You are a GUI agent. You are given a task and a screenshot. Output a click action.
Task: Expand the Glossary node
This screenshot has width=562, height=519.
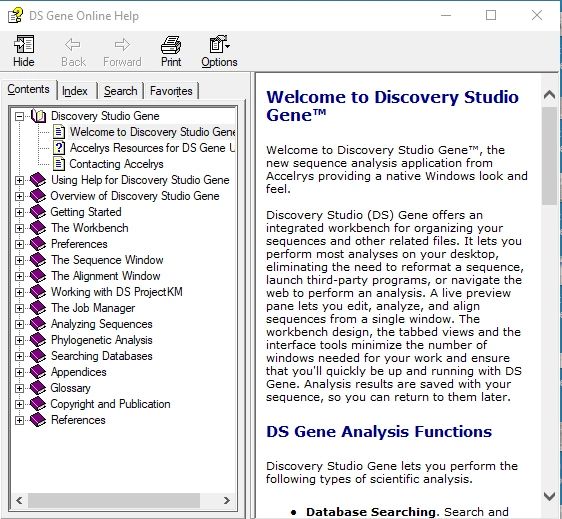click(x=19, y=388)
